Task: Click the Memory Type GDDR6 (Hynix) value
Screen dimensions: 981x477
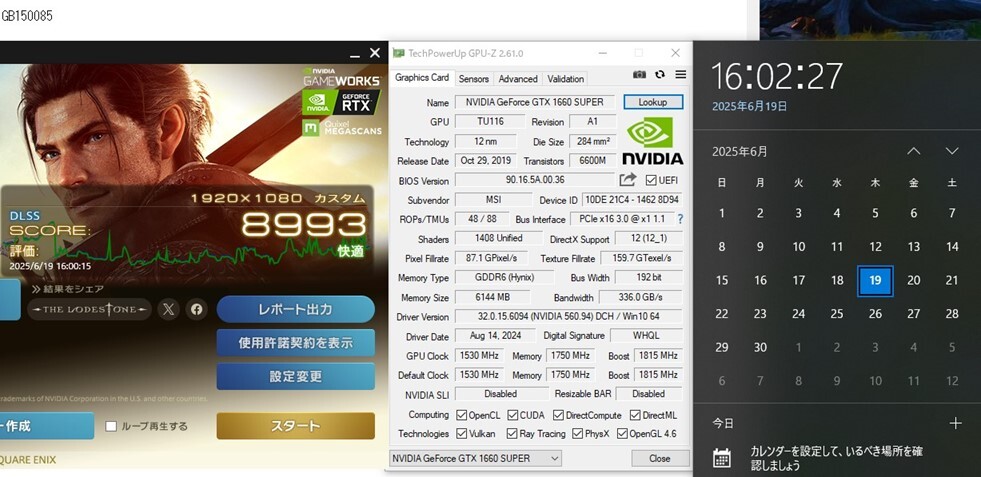Action: click(x=504, y=277)
